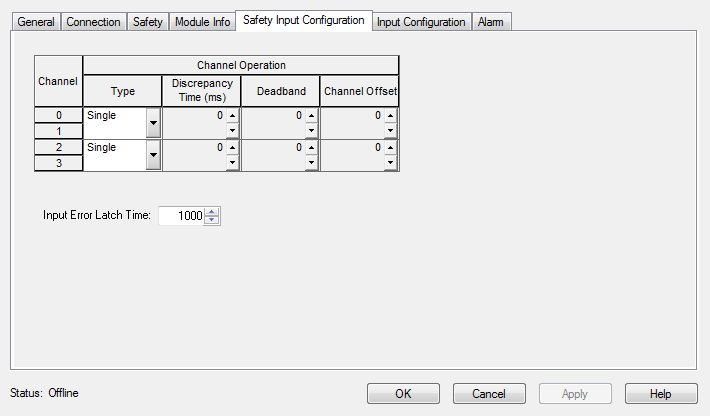Screen dimensions: 710x416
Task: Click the Input Error Latch Time field
Action: (x=181, y=216)
